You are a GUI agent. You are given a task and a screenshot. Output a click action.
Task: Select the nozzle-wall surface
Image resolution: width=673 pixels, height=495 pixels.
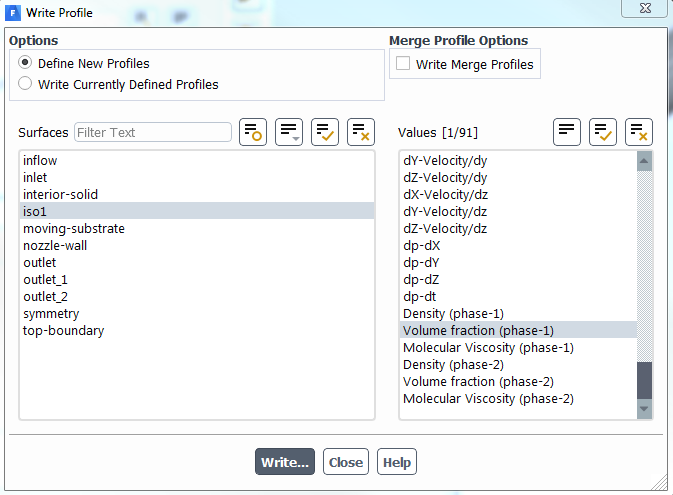click(x=197, y=246)
